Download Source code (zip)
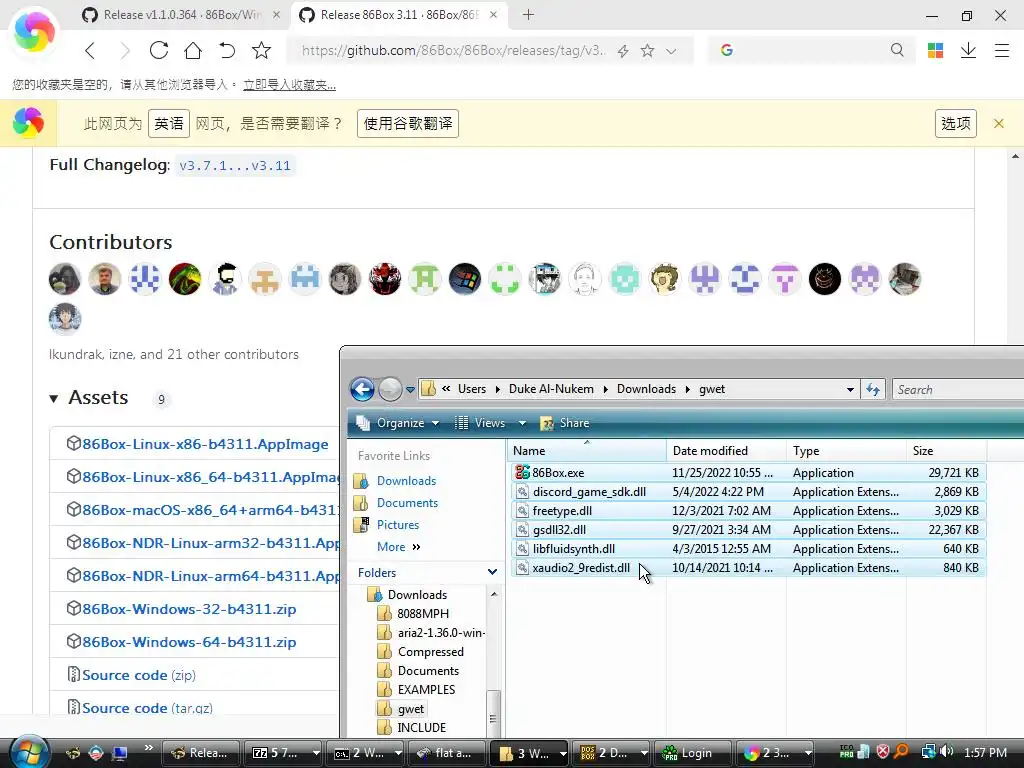This screenshot has height=768, width=1024. tap(138, 675)
